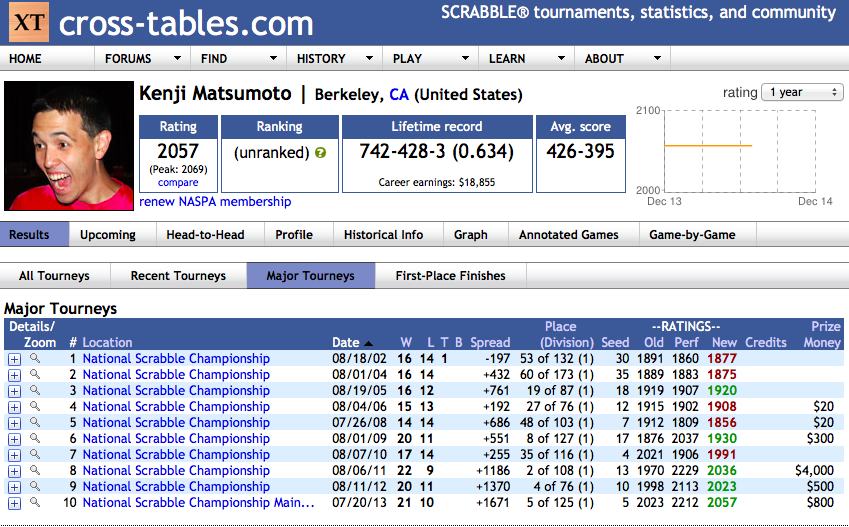Zoom magnifier for tournament number 4

35,406
